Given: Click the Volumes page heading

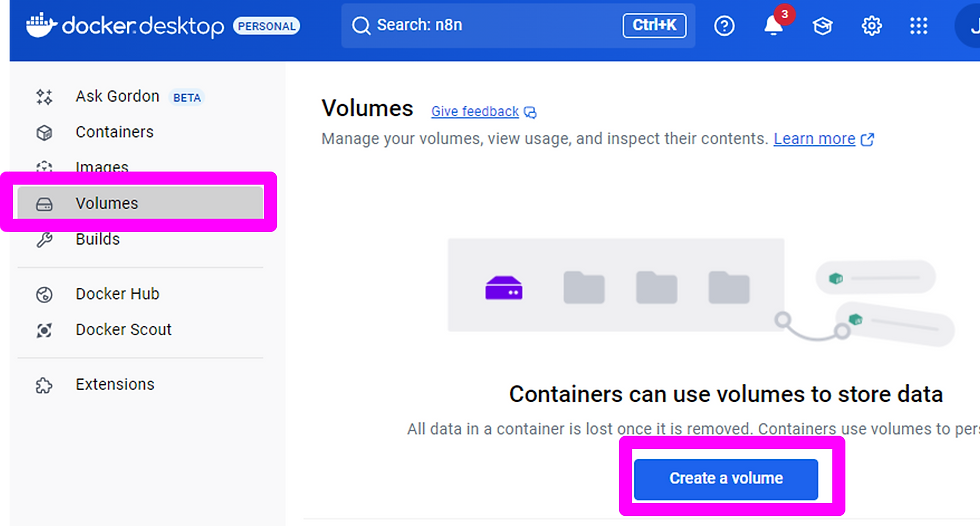Looking at the screenshot, I should [x=367, y=108].
